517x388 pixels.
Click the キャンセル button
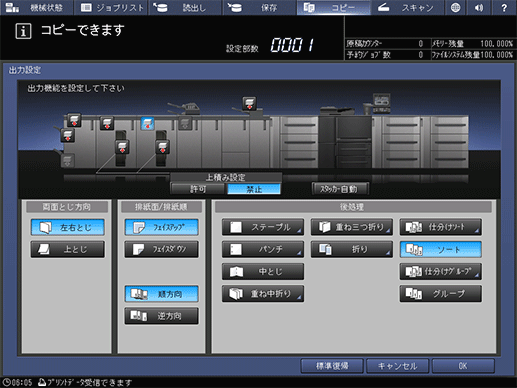point(397,366)
